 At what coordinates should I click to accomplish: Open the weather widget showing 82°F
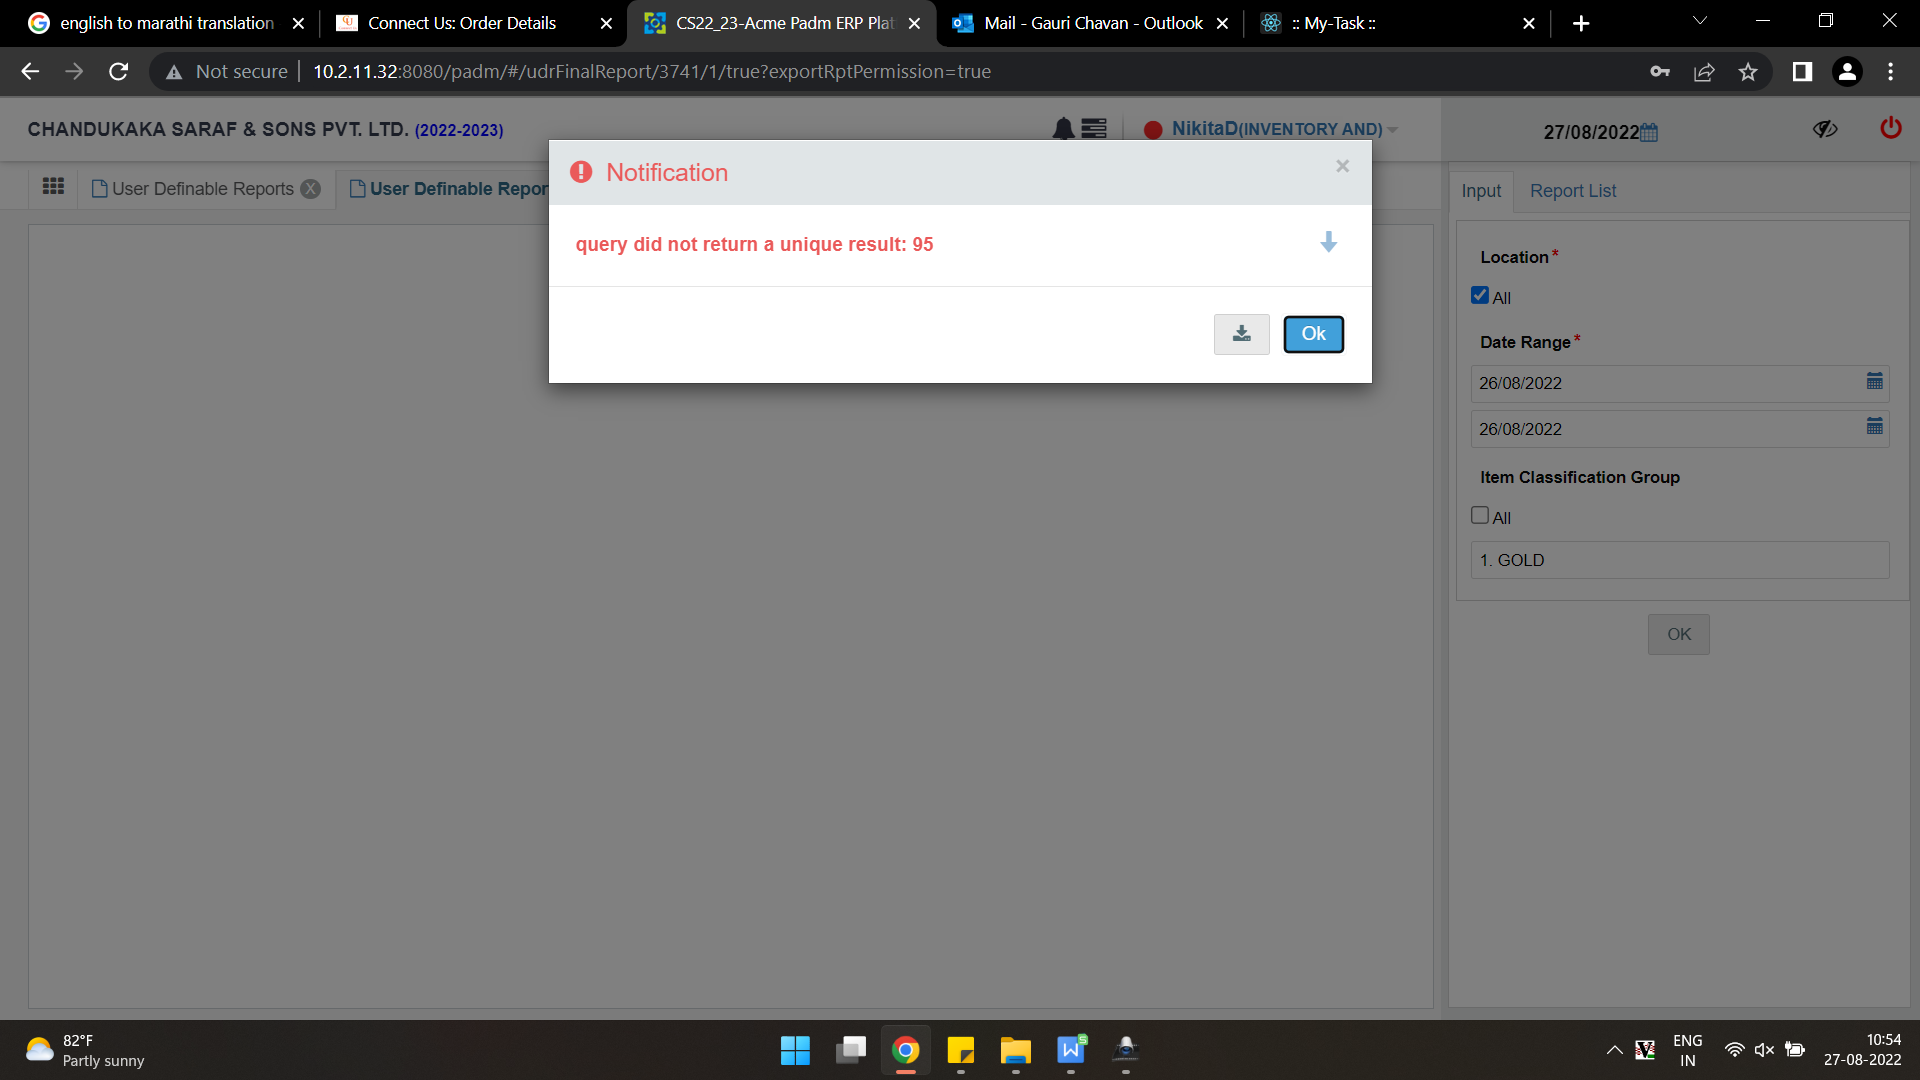85,1050
